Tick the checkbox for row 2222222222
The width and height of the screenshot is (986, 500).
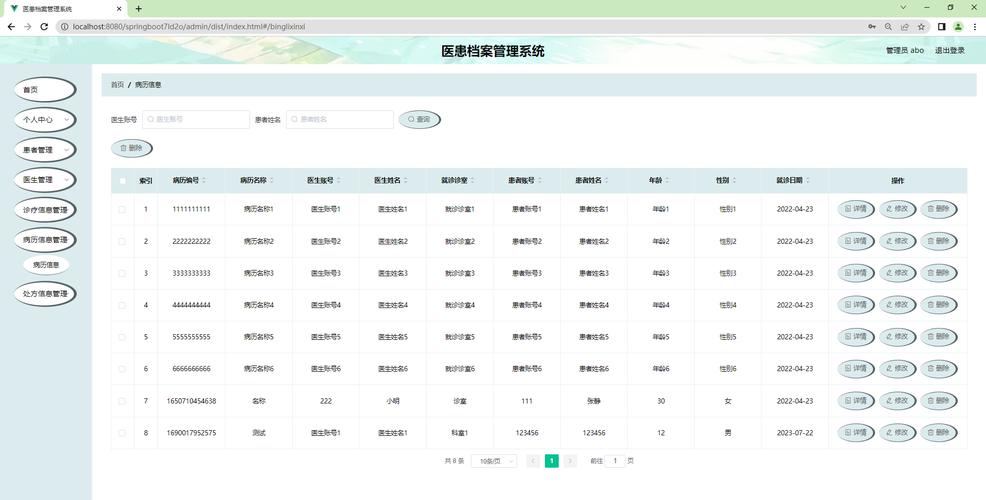point(122,242)
